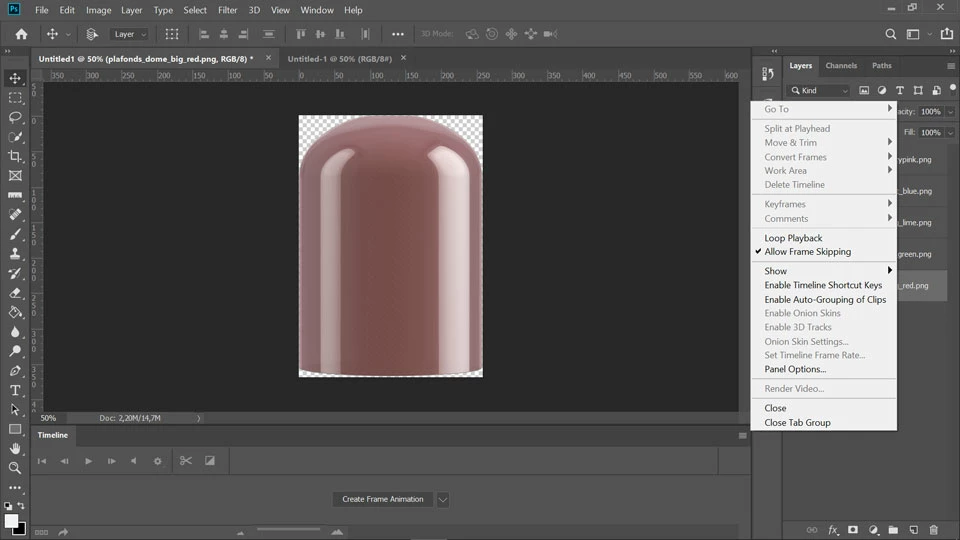Click the scissors split icon in Timeline
This screenshot has width=960, height=540.
click(185, 461)
